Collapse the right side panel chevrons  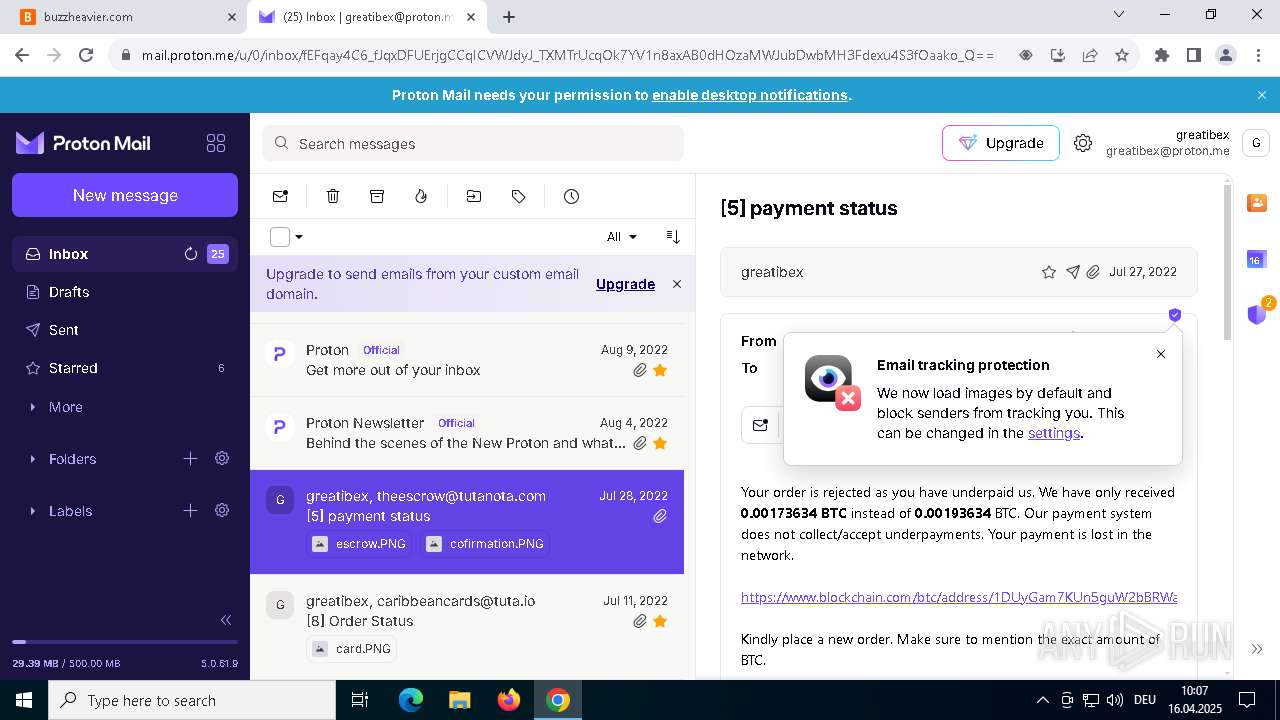[x=1256, y=649]
